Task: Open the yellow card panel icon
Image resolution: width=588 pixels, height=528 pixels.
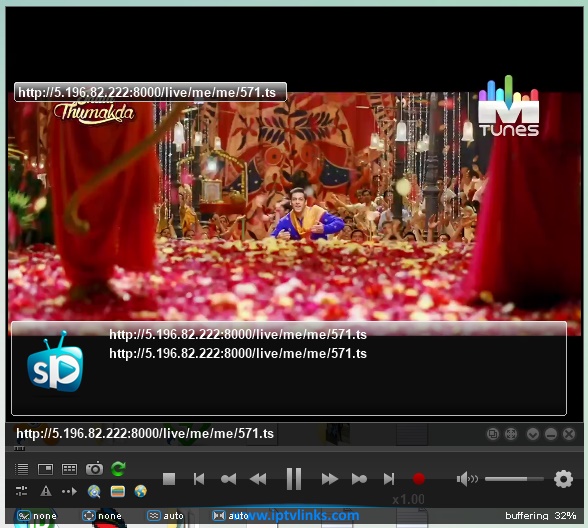Action: (118, 491)
